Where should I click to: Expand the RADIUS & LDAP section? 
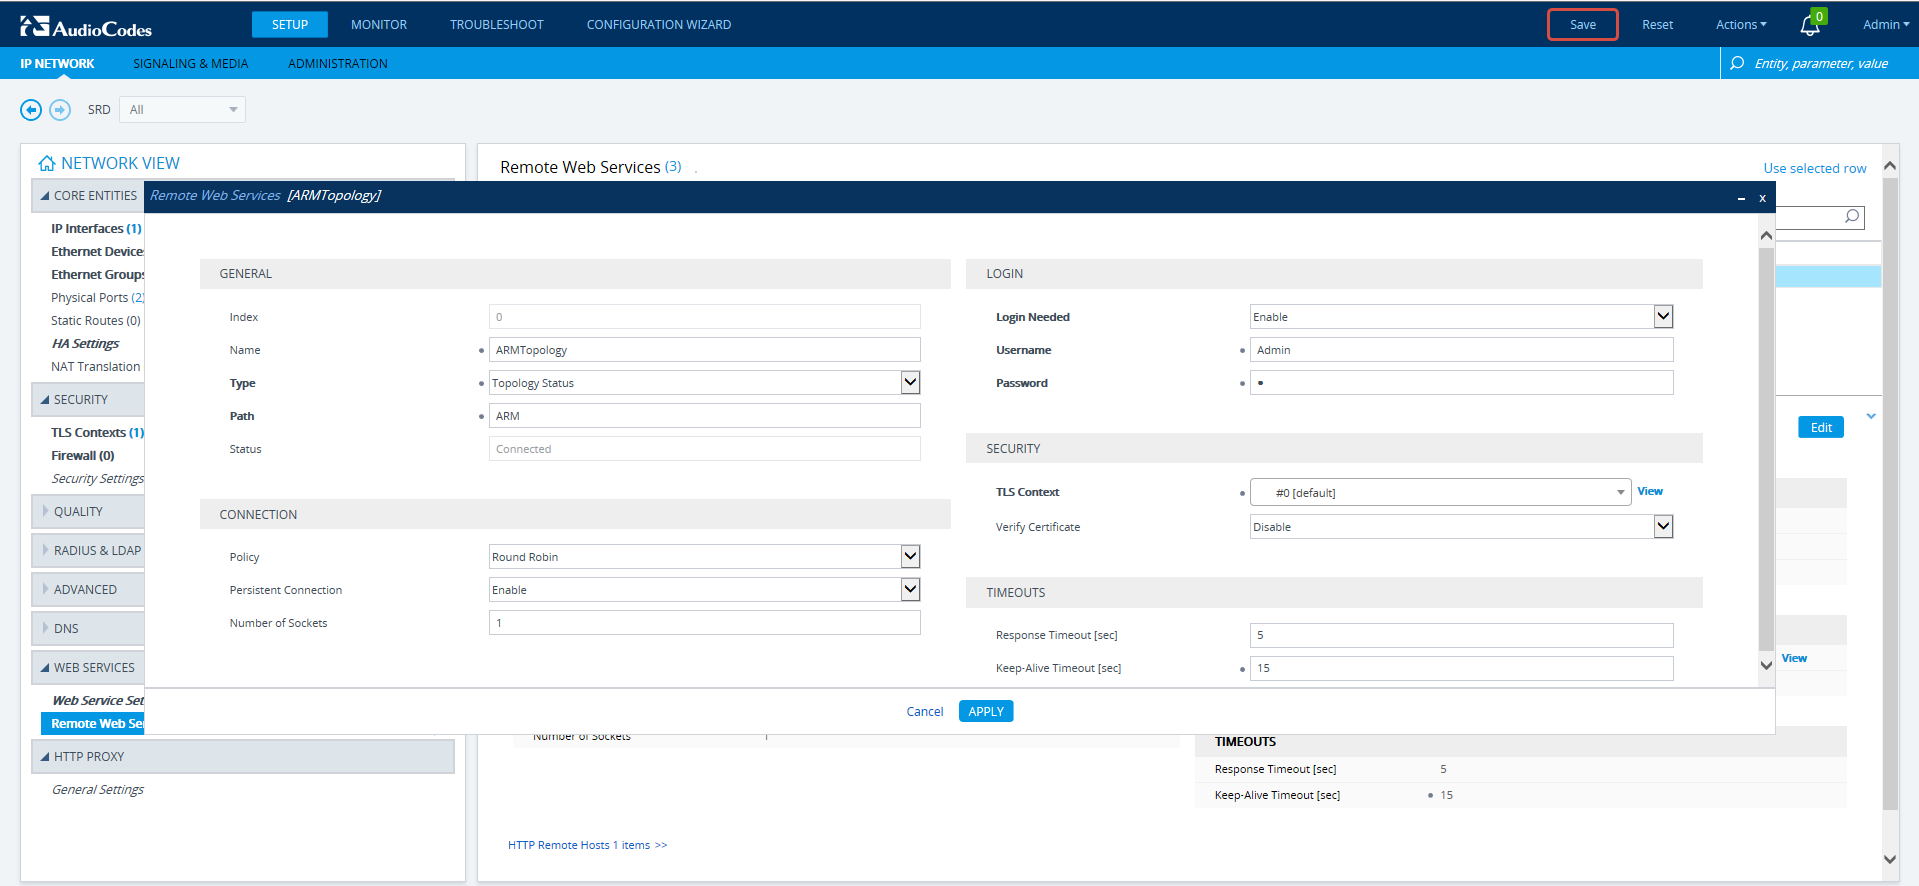(88, 551)
